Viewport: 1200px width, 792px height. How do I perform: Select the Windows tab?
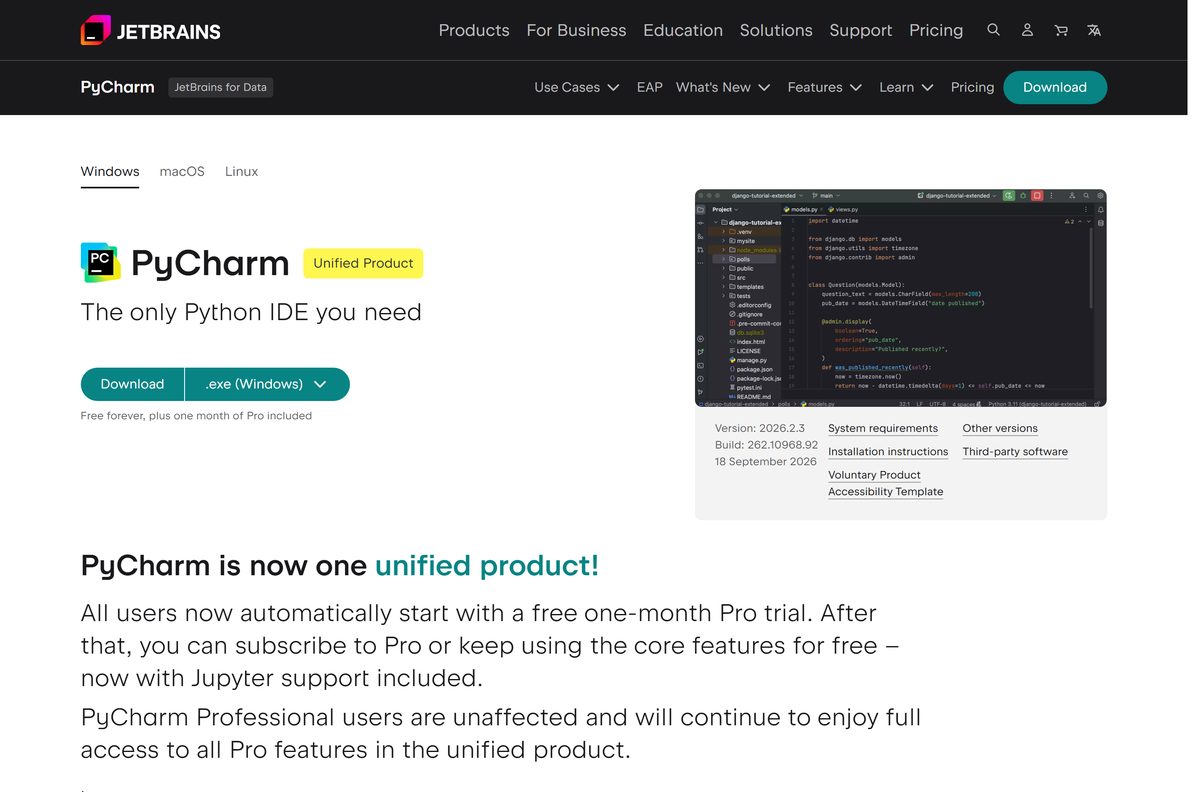pyautogui.click(x=110, y=172)
